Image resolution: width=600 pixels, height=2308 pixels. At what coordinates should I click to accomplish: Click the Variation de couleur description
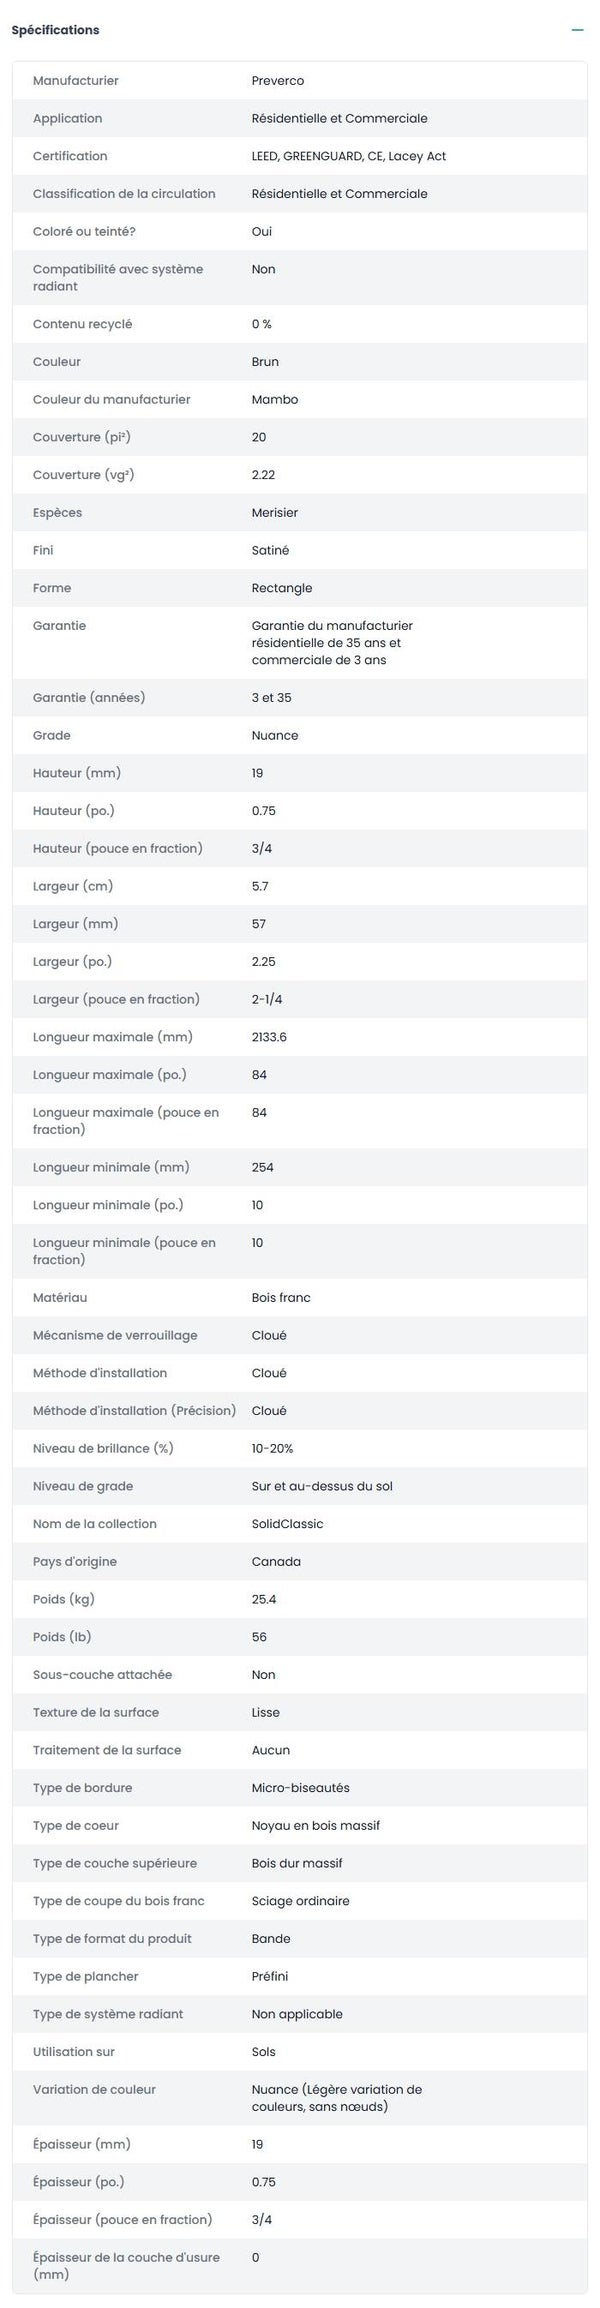(x=336, y=2097)
